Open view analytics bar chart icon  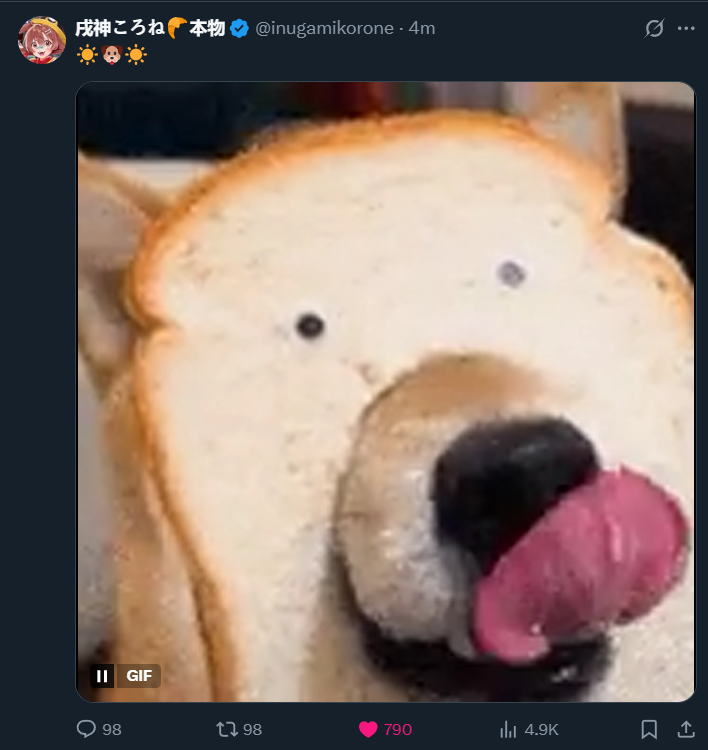[508, 729]
